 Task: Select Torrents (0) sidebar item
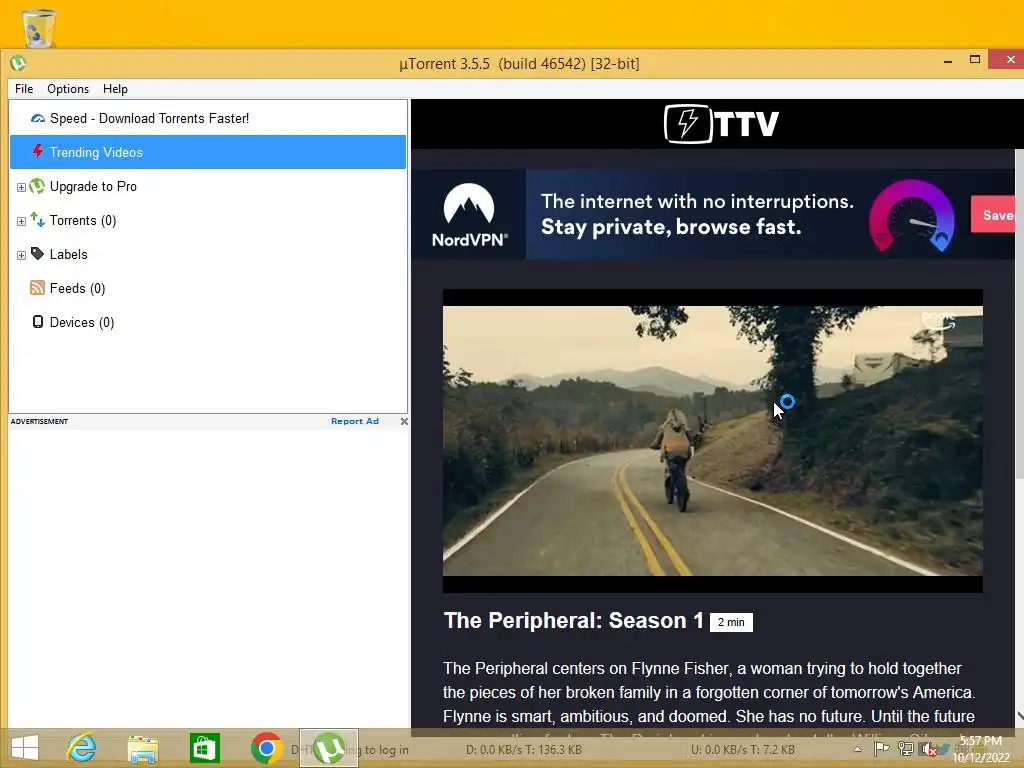(x=208, y=220)
